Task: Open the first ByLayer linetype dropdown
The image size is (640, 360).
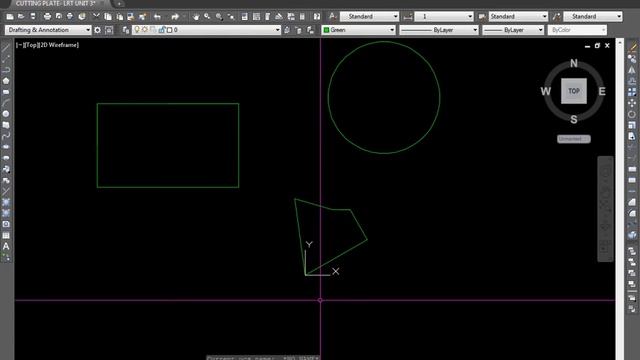Action: click(438, 30)
